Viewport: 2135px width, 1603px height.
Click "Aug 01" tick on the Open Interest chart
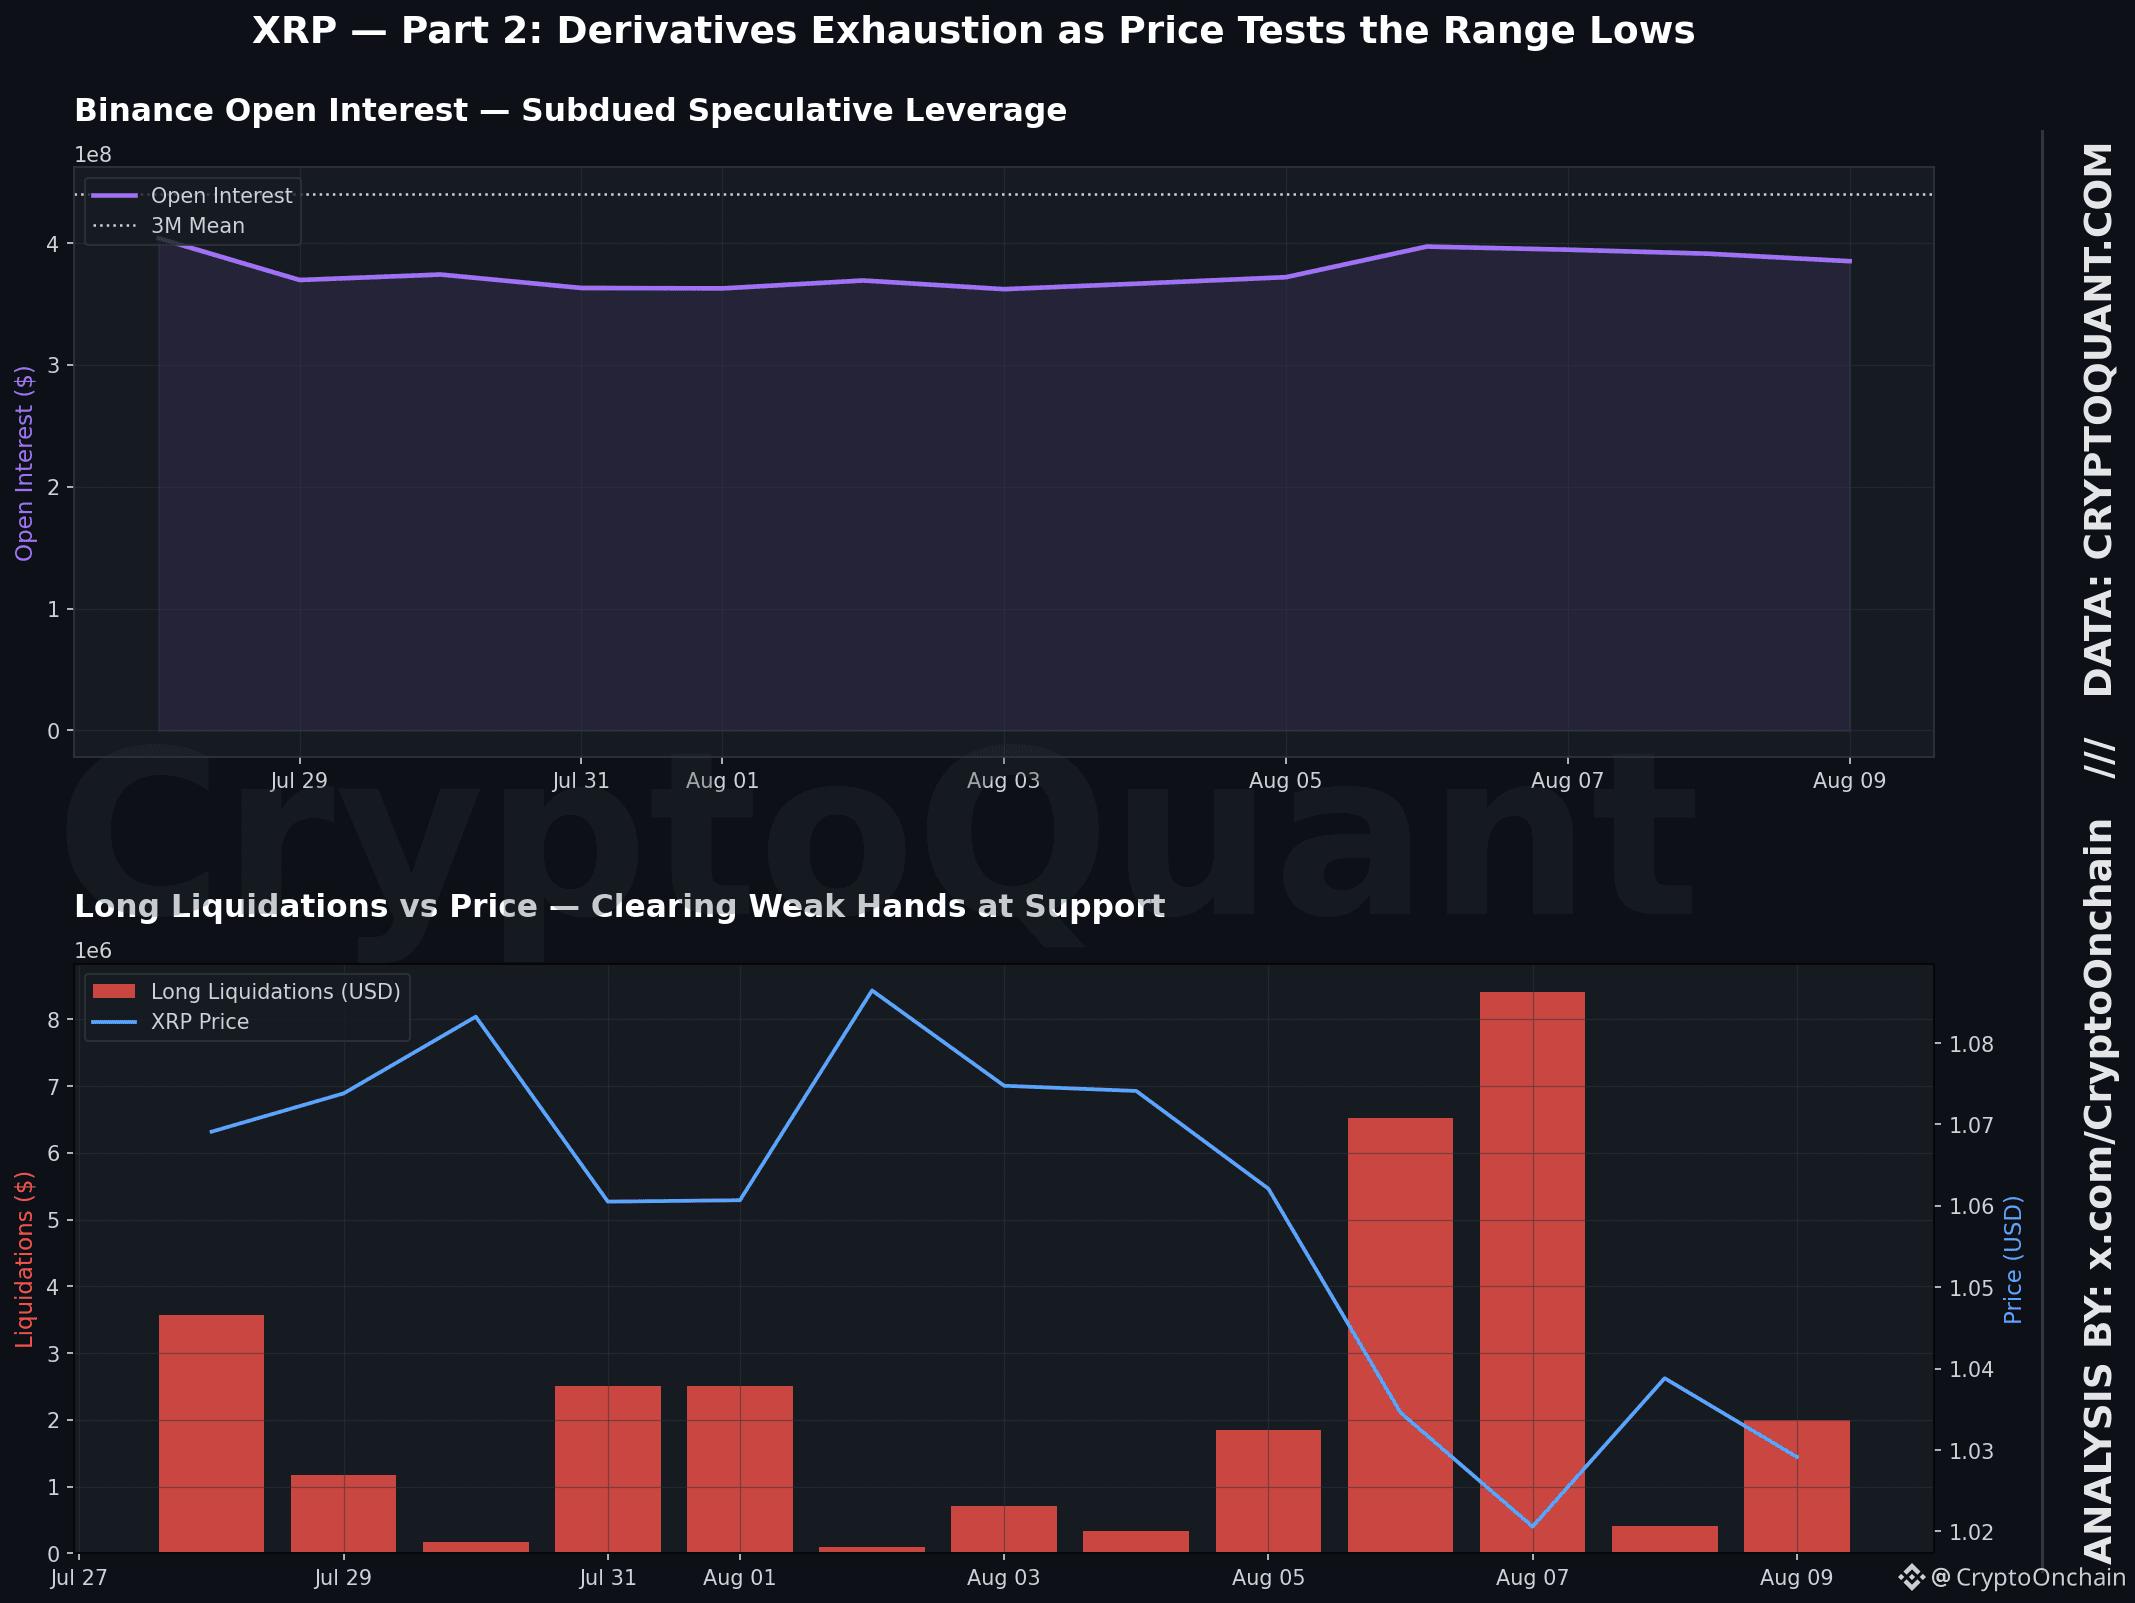click(x=722, y=781)
